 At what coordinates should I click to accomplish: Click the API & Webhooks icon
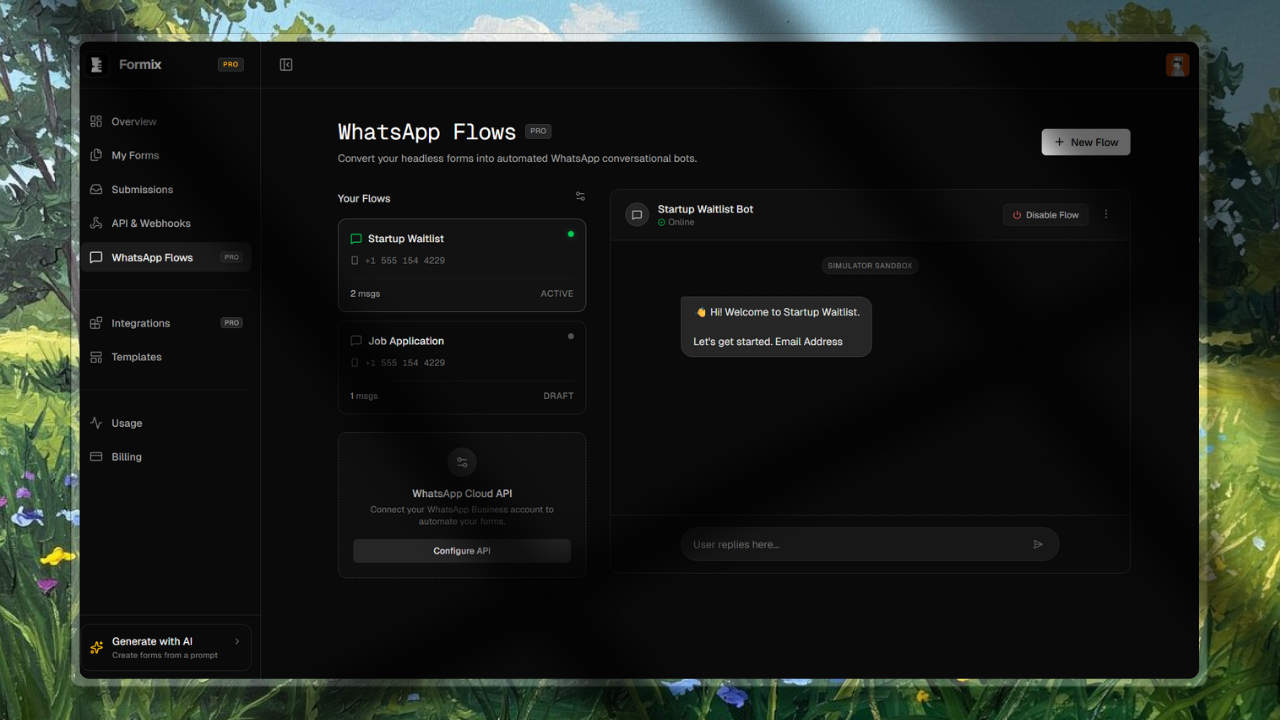(96, 224)
